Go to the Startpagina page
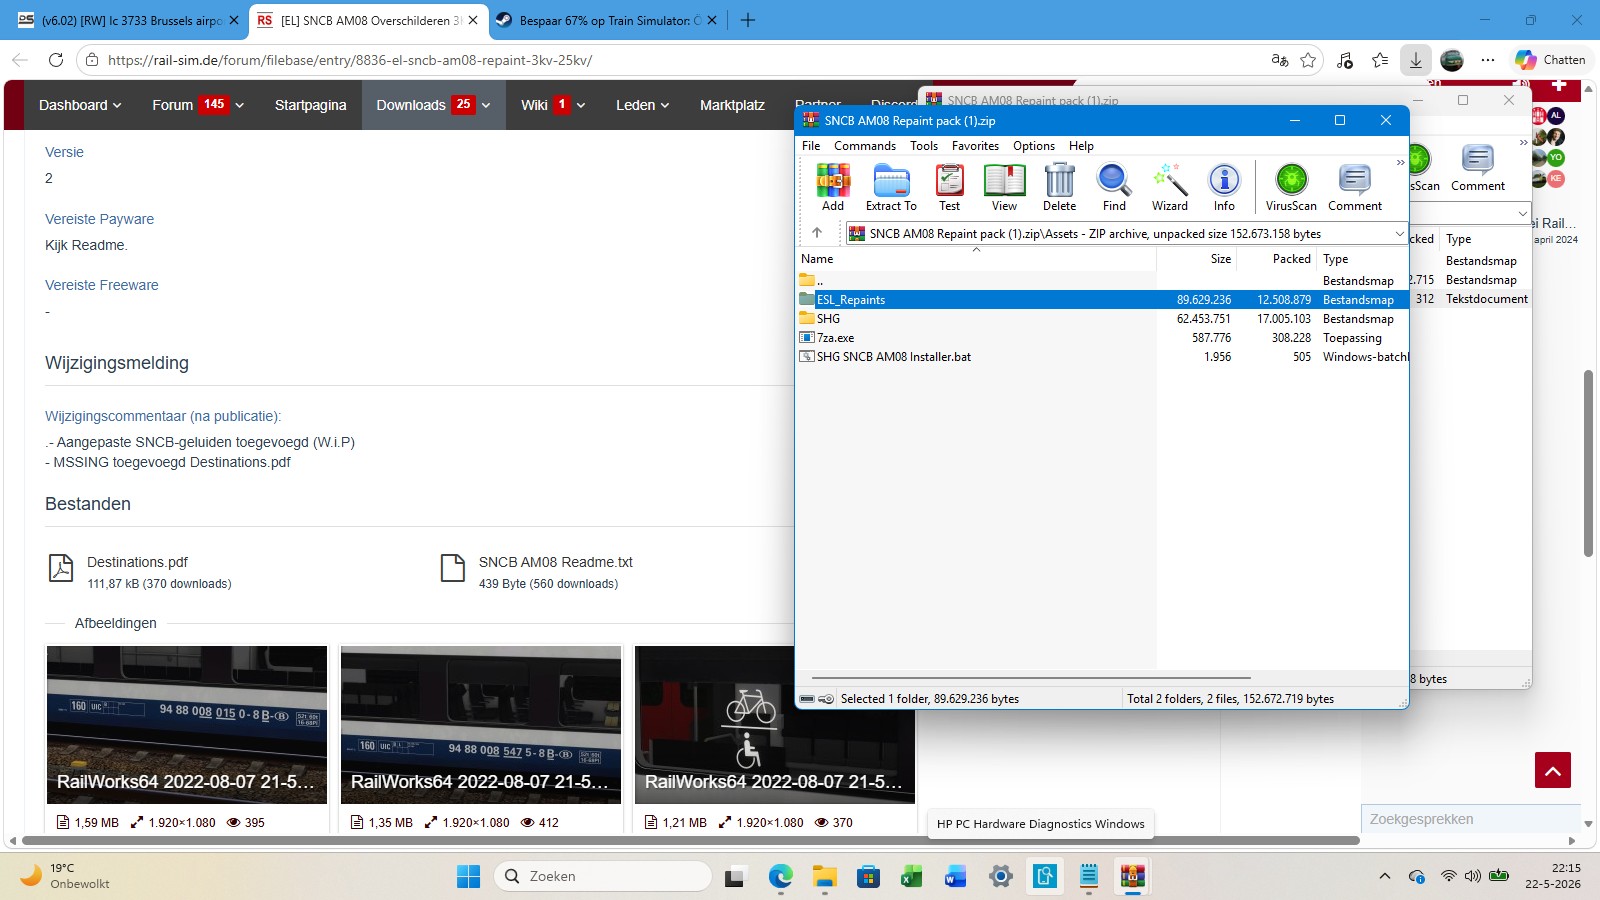Viewport: 1600px width, 900px height. 310,105
